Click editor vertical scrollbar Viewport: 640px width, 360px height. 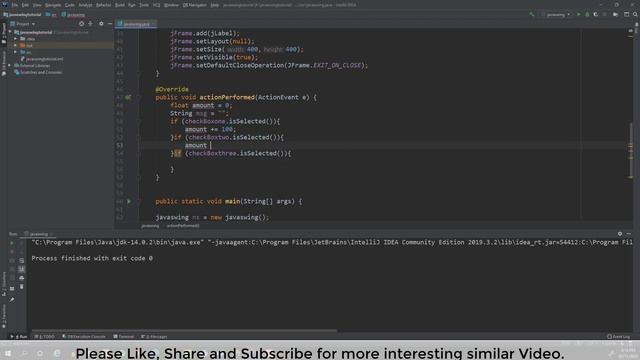[x=631, y=150]
